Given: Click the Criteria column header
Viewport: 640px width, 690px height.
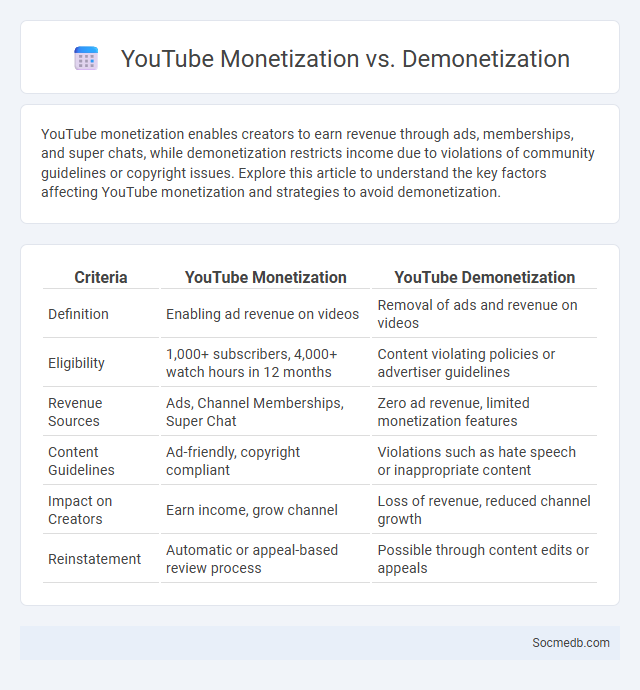Looking at the screenshot, I should (101, 277).
